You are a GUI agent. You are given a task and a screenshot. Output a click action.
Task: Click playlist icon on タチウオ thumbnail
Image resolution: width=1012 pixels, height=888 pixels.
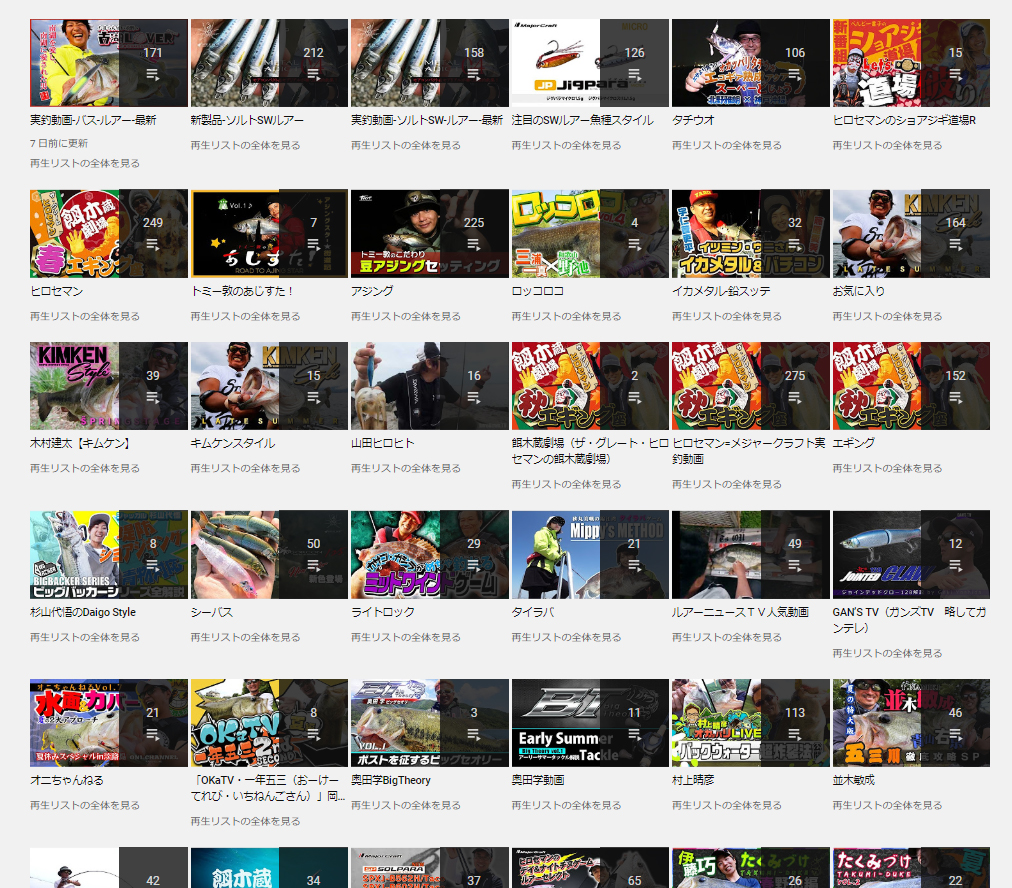pos(795,75)
